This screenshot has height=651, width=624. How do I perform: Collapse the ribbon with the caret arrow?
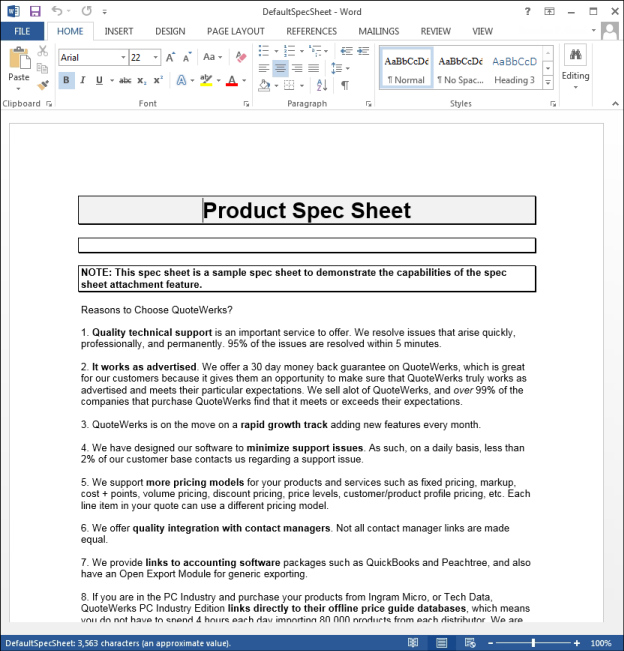615,104
